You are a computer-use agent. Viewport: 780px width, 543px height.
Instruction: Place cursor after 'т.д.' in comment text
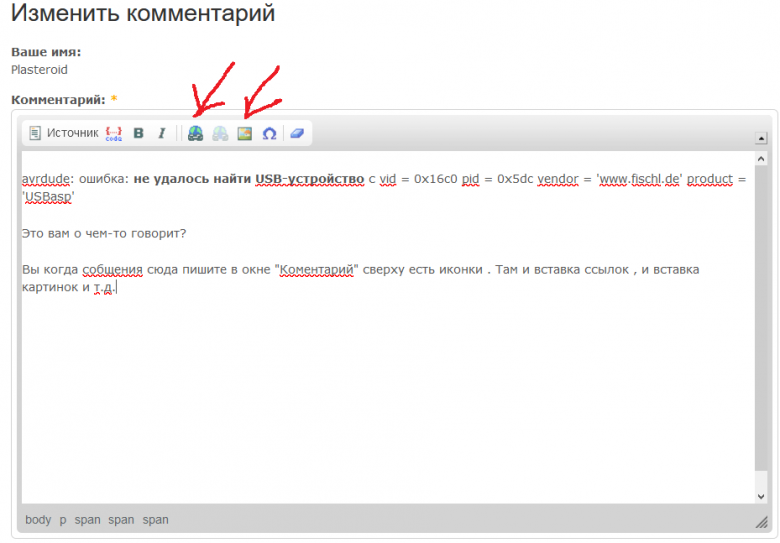click(118, 289)
